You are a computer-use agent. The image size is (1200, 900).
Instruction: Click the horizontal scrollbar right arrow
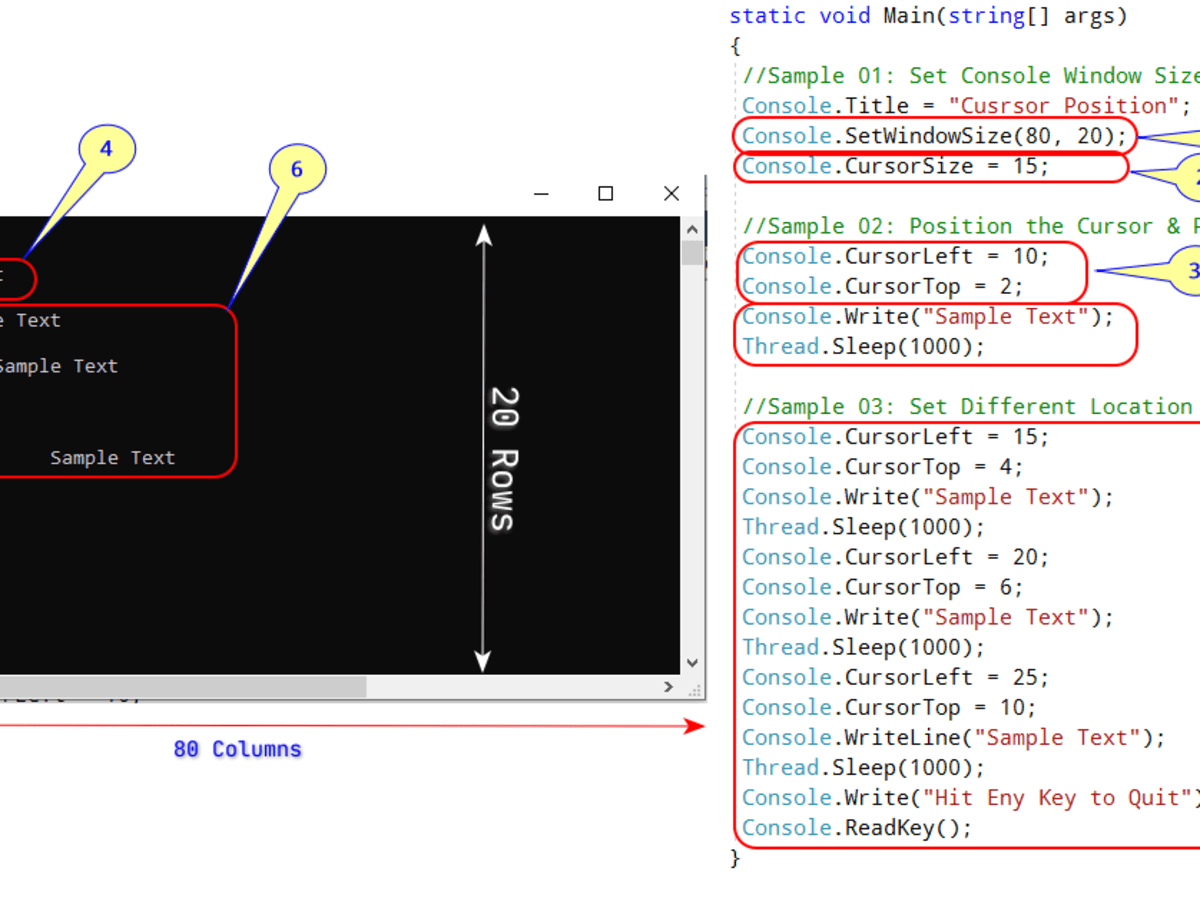coord(669,687)
